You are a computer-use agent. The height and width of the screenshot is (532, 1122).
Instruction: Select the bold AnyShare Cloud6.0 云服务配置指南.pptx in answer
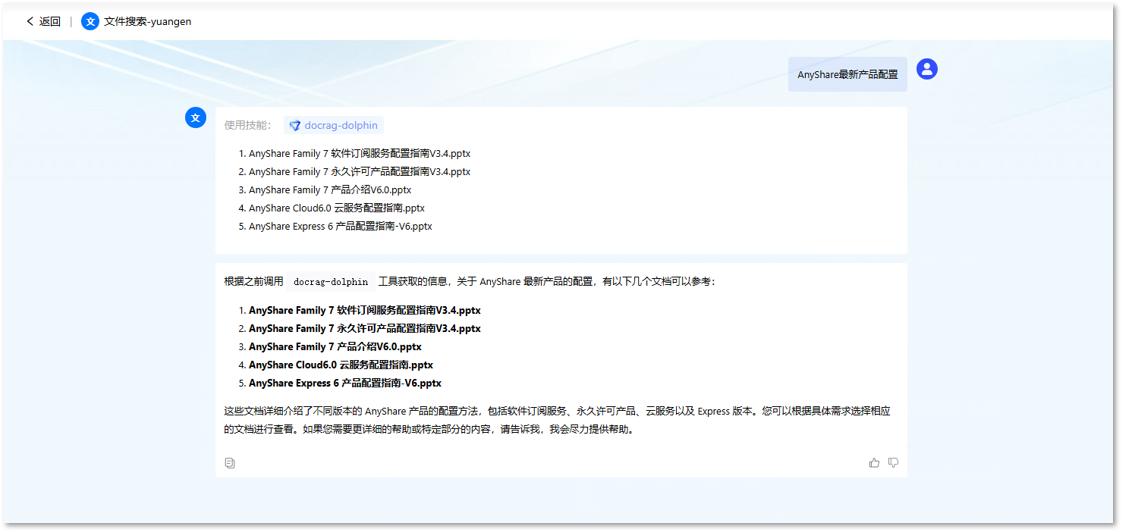tap(341, 365)
